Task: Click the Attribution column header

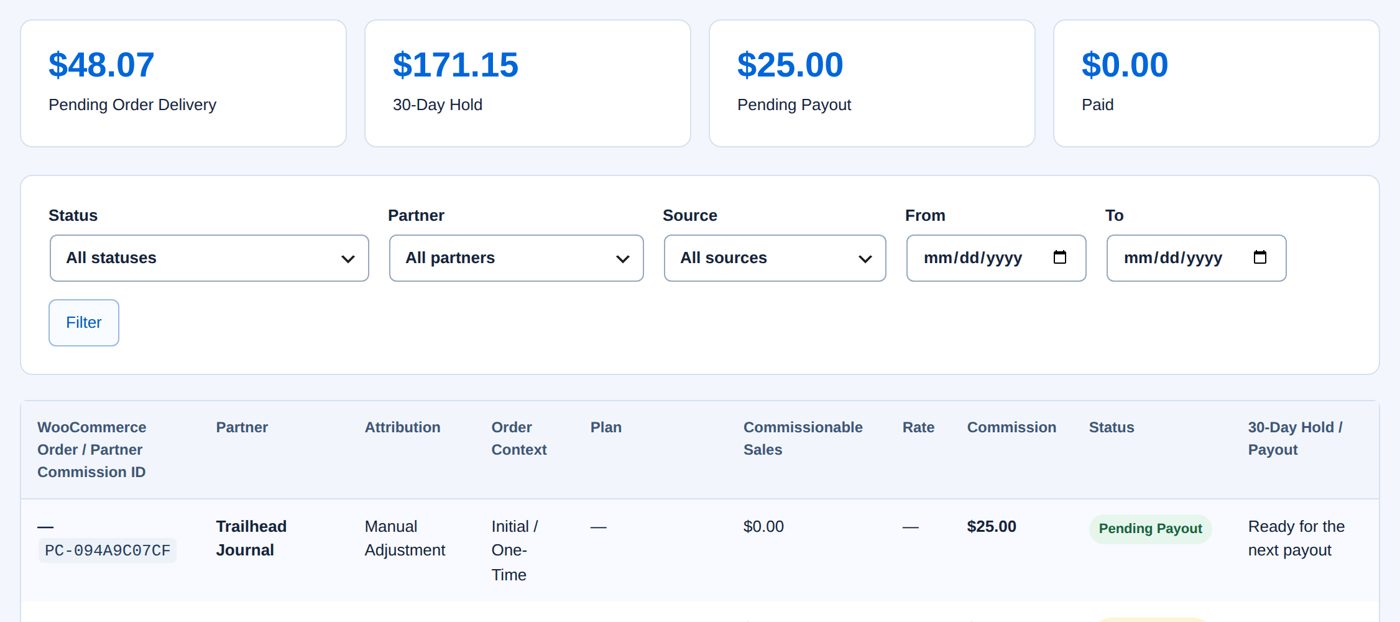Action: 403,427
